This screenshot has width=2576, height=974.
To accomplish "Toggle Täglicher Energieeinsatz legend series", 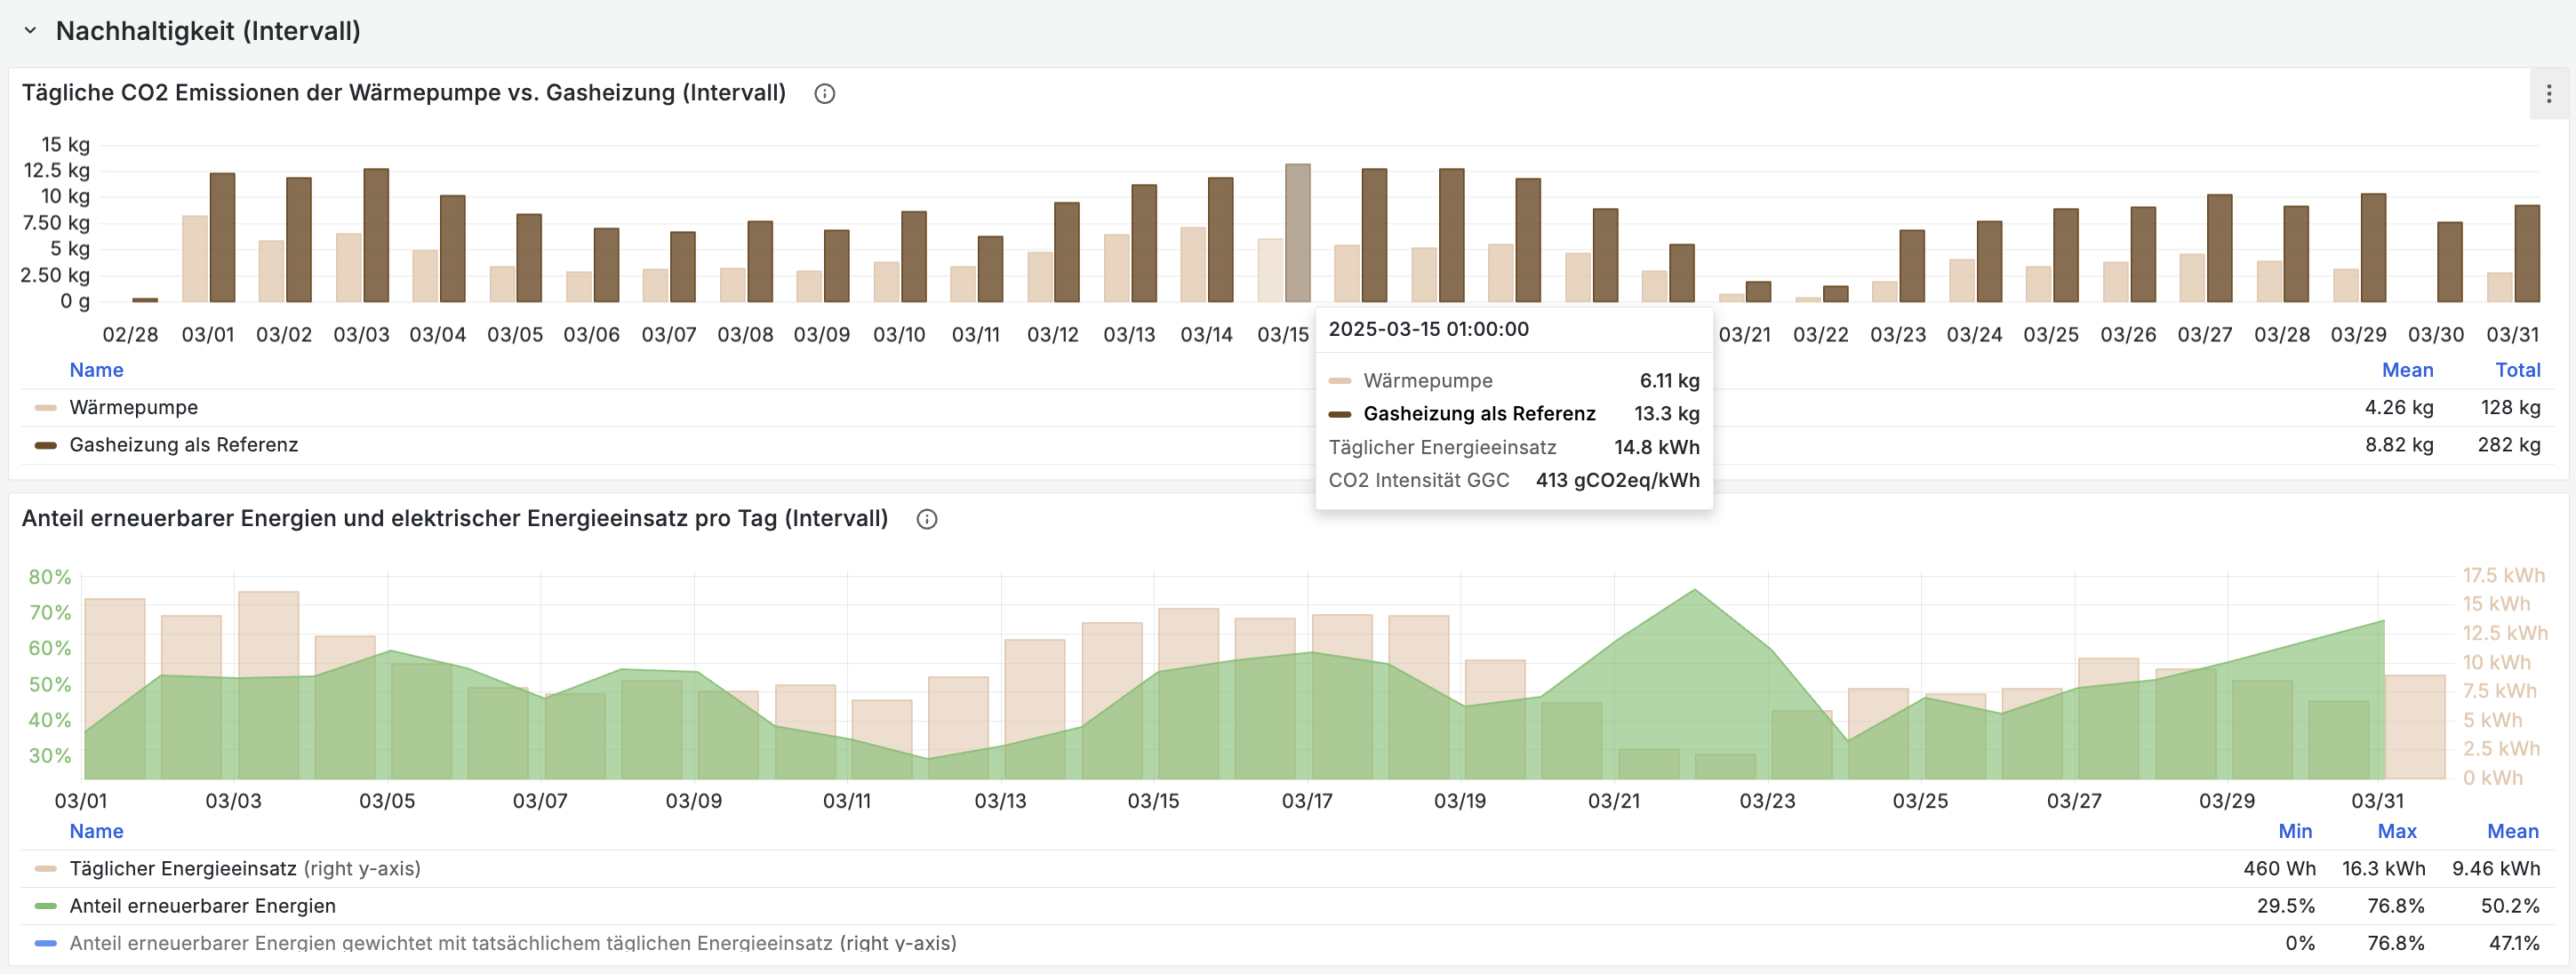I will point(182,868).
